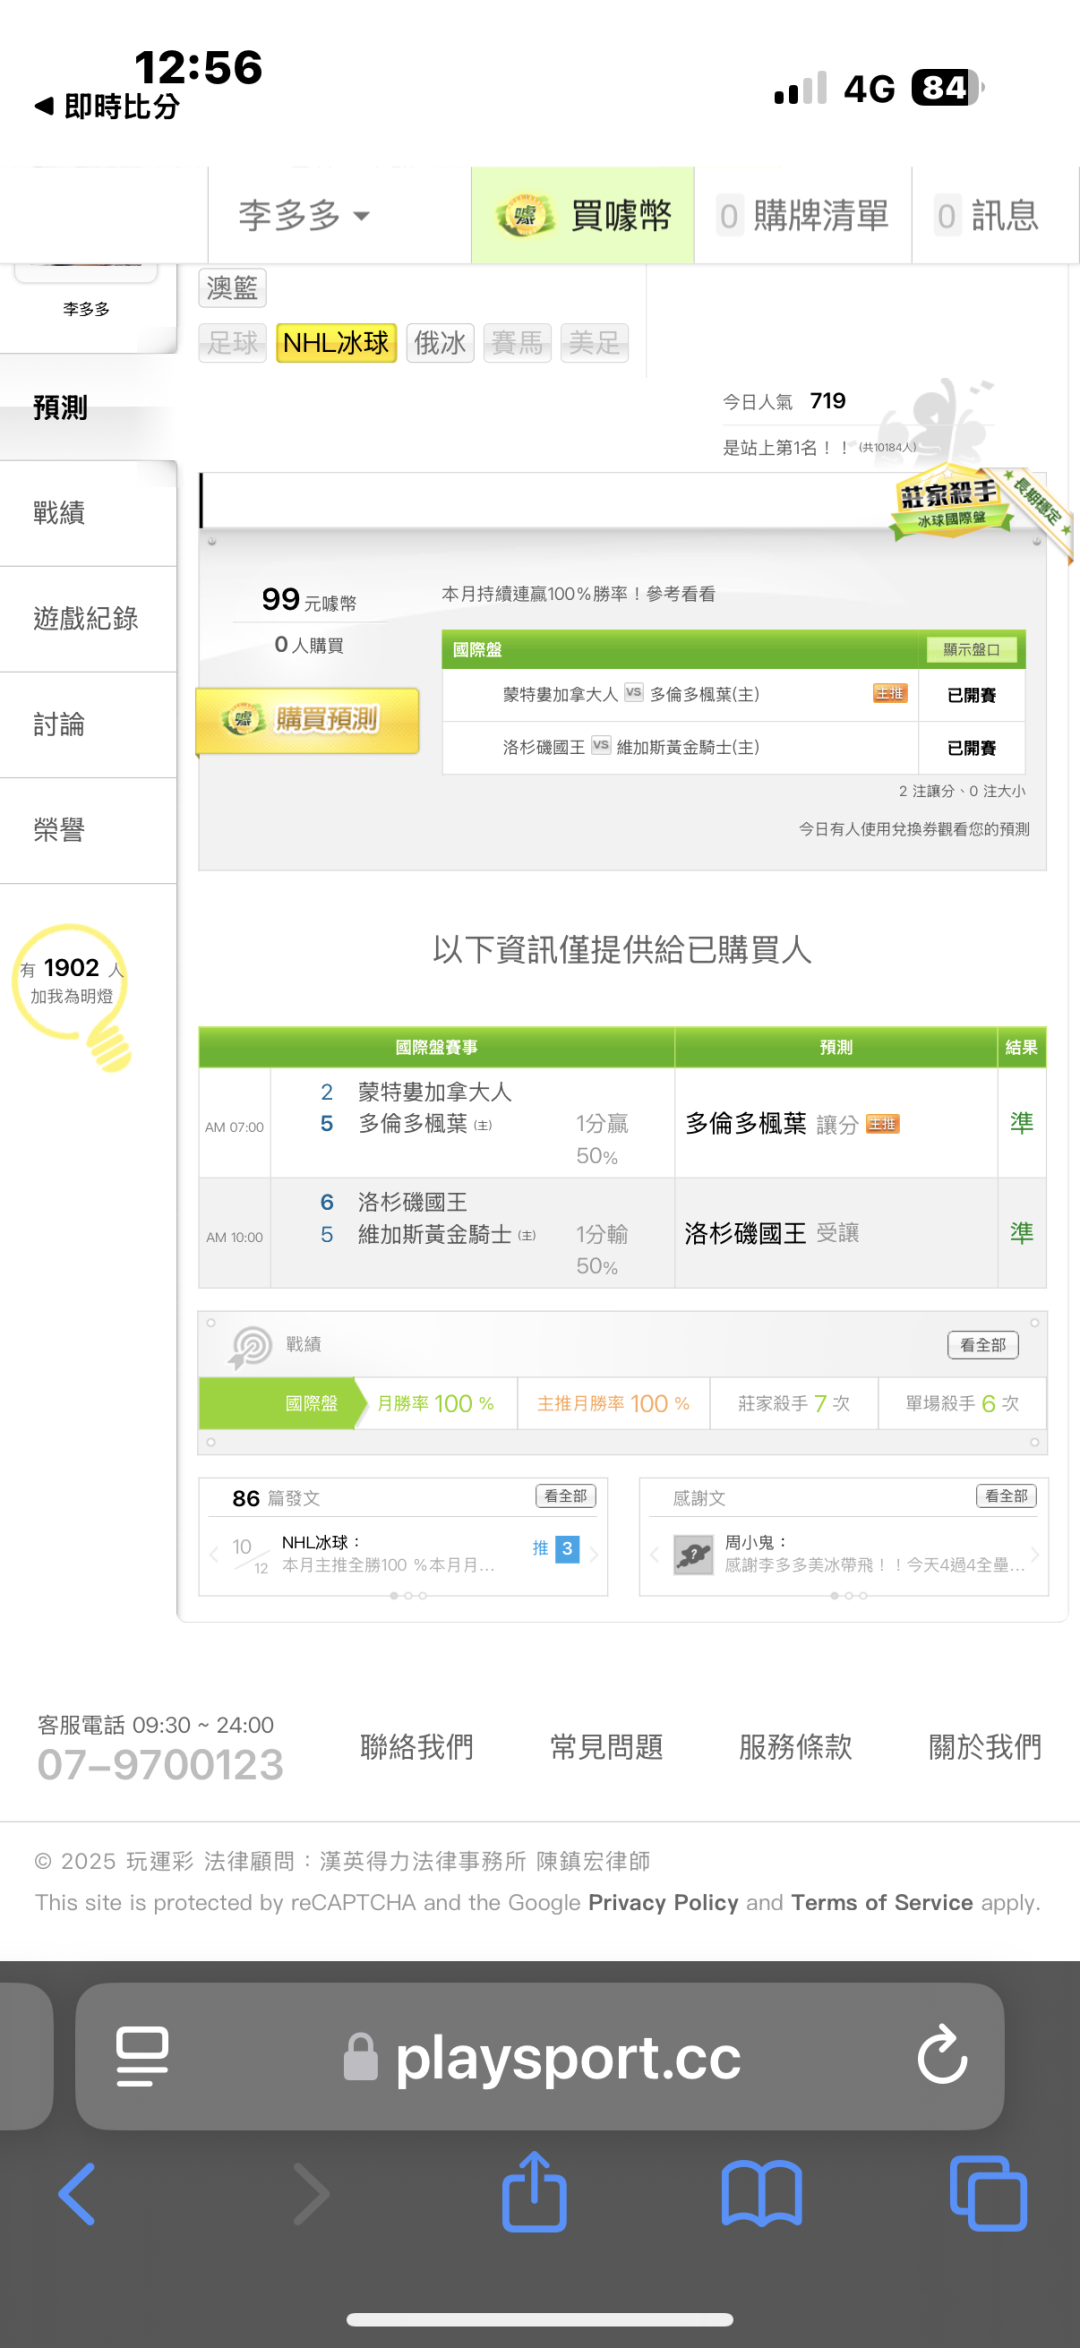The image size is (1080, 2348).
Task: Tap 單場殺手 6 次 statistic
Action: pos(962,1403)
